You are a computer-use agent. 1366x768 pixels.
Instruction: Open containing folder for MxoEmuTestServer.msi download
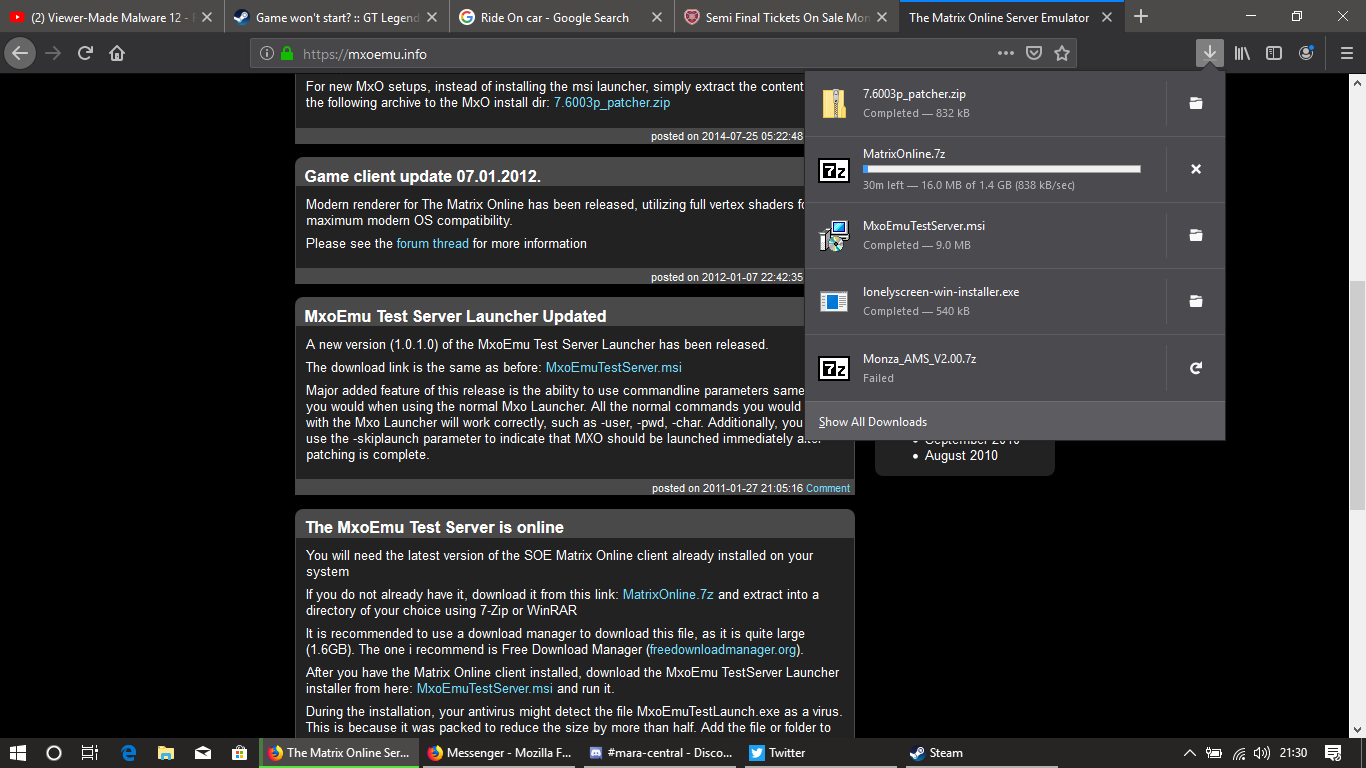coord(1195,235)
